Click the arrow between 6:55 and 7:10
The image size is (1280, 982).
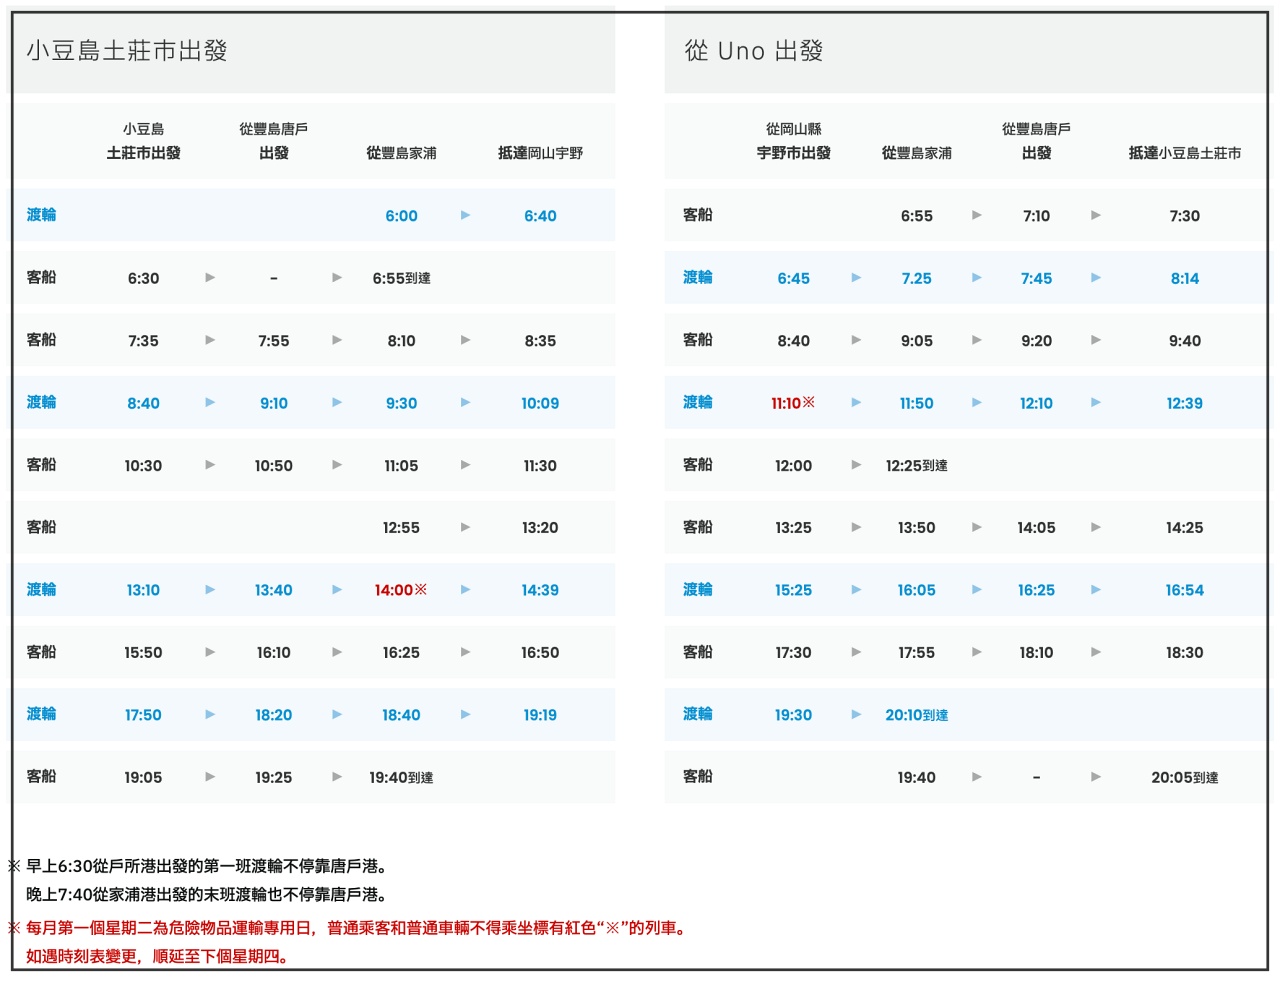point(977,215)
